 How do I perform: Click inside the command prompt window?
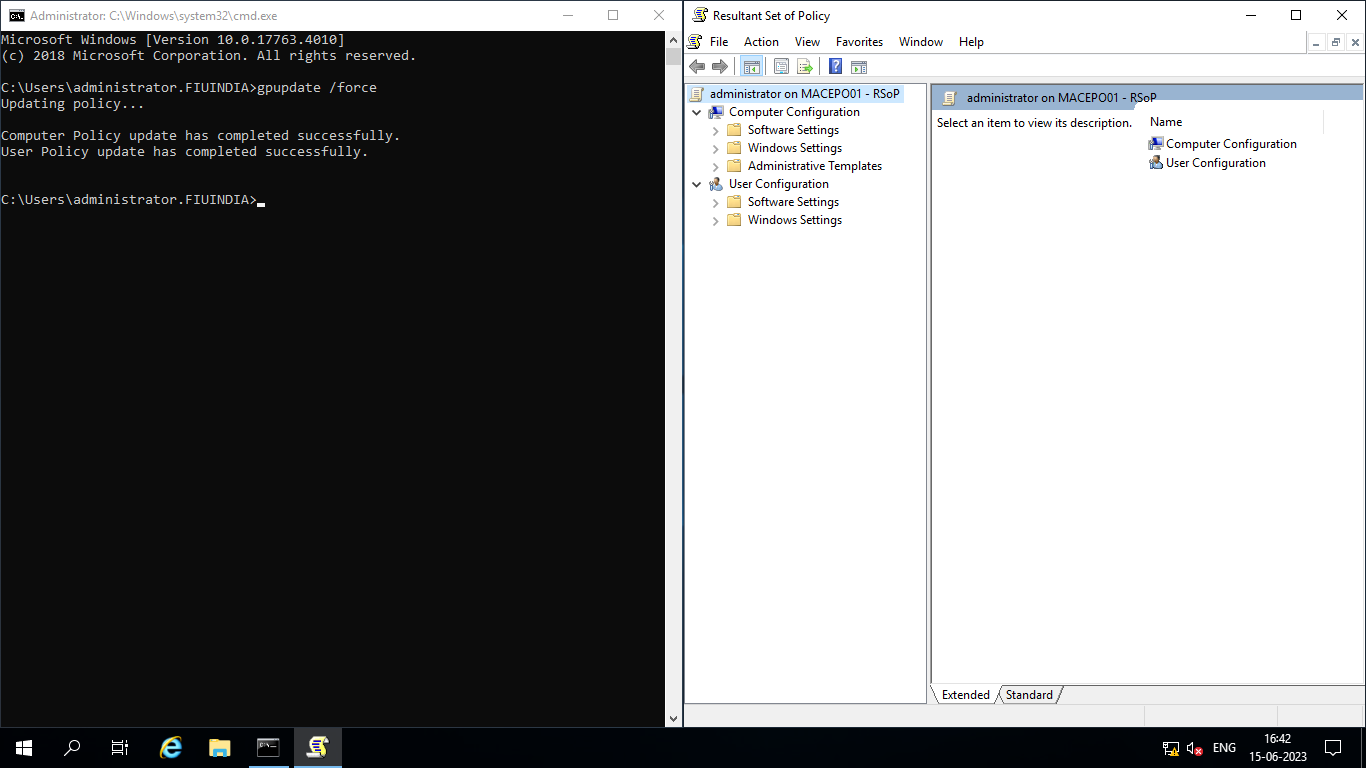[x=340, y=400]
